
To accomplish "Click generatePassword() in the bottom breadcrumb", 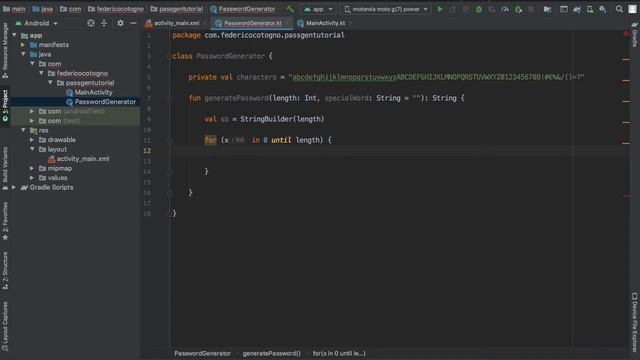I will pyautogui.click(x=271, y=353).
